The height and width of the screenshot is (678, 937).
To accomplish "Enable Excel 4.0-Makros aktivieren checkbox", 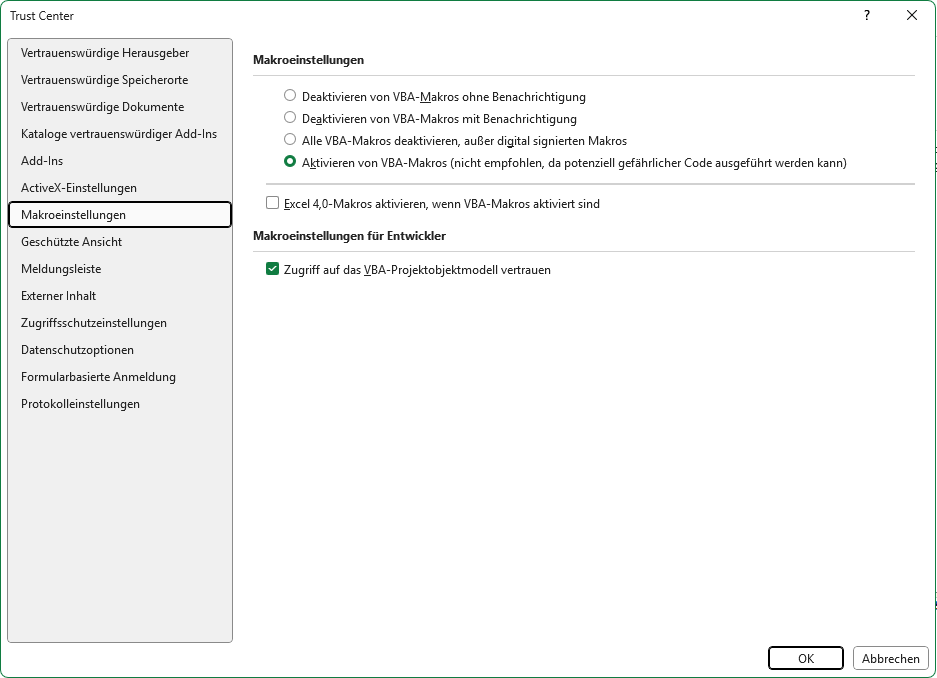I will [273, 203].
